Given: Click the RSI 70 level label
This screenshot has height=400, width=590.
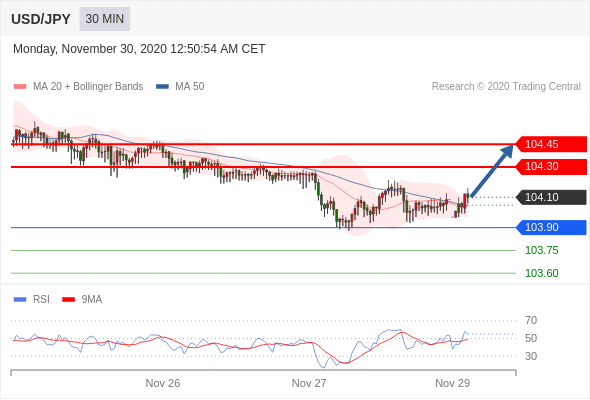Looking at the screenshot, I should [x=531, y=321].
